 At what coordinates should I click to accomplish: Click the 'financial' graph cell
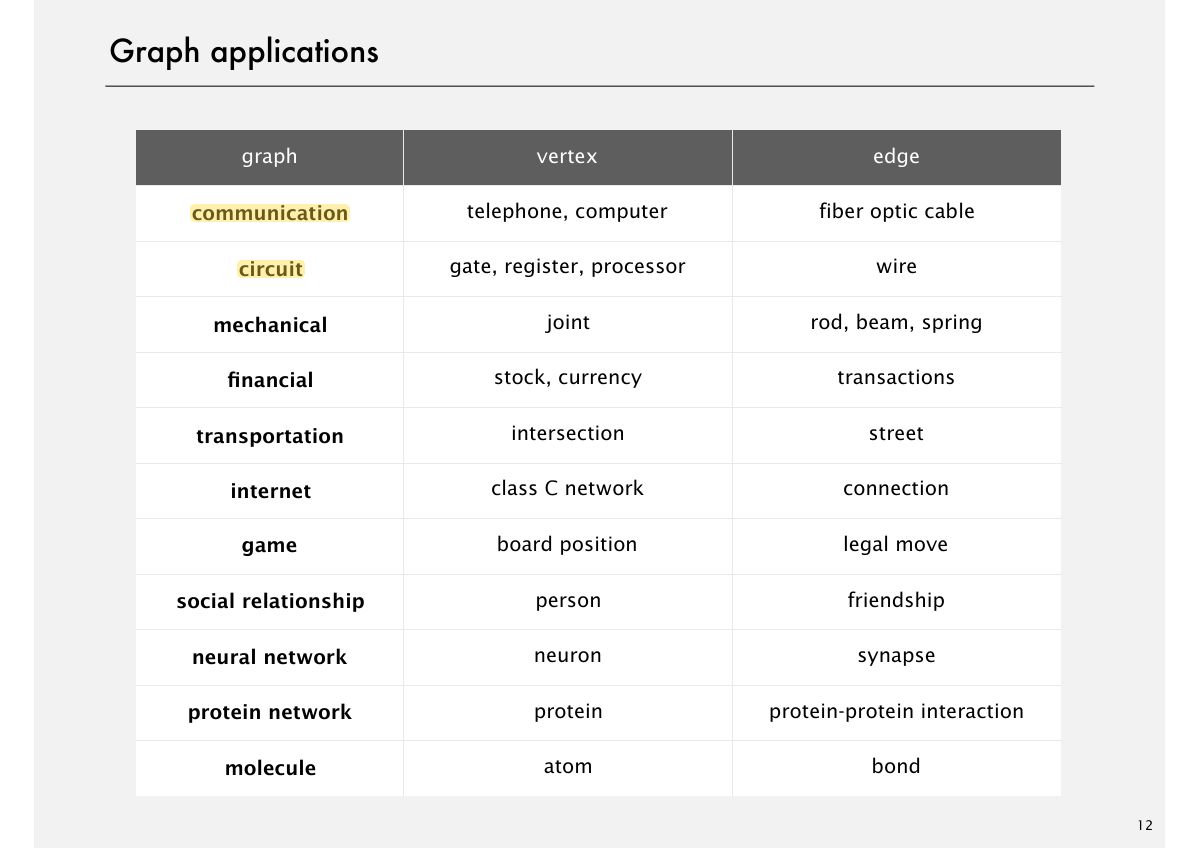point(270,380)
